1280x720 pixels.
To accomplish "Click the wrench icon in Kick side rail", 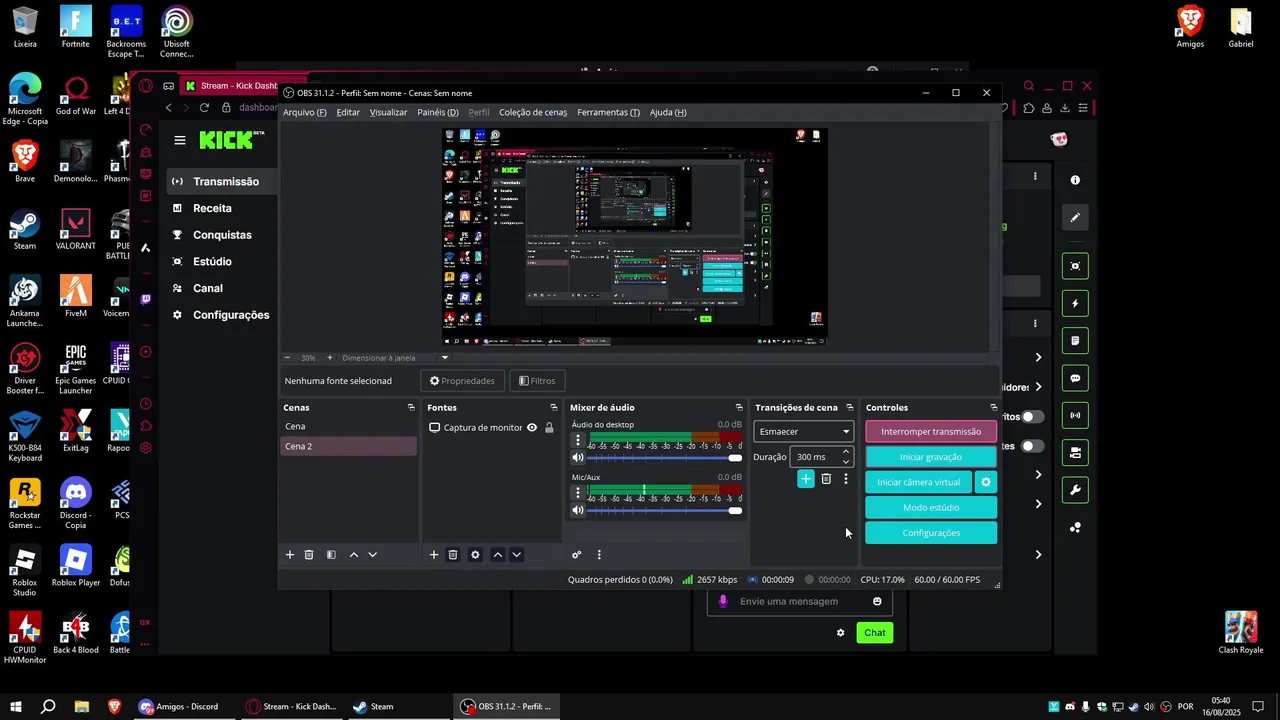I will (1075, 490).
